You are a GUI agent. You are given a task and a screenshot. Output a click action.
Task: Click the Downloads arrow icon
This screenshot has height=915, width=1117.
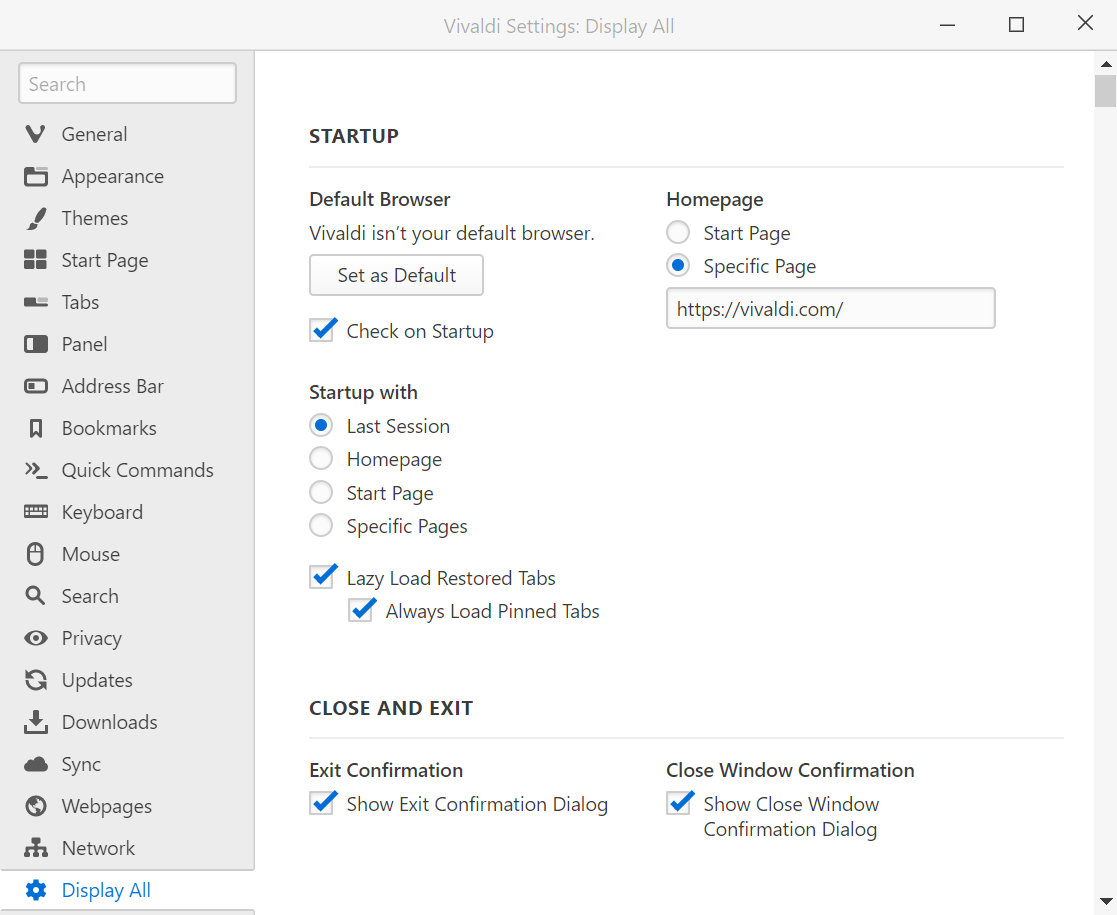(x=36, y=722)
